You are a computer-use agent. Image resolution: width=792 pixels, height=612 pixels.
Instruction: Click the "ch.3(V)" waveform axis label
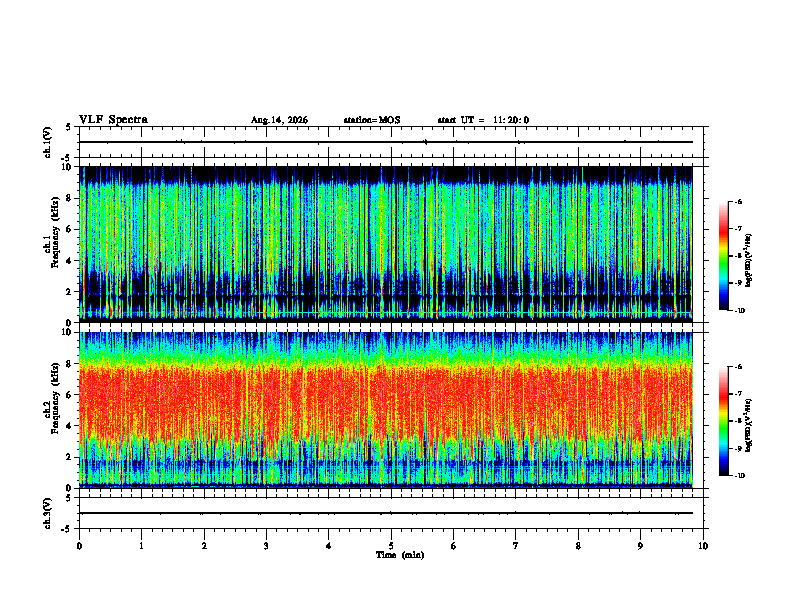point(48,513)
